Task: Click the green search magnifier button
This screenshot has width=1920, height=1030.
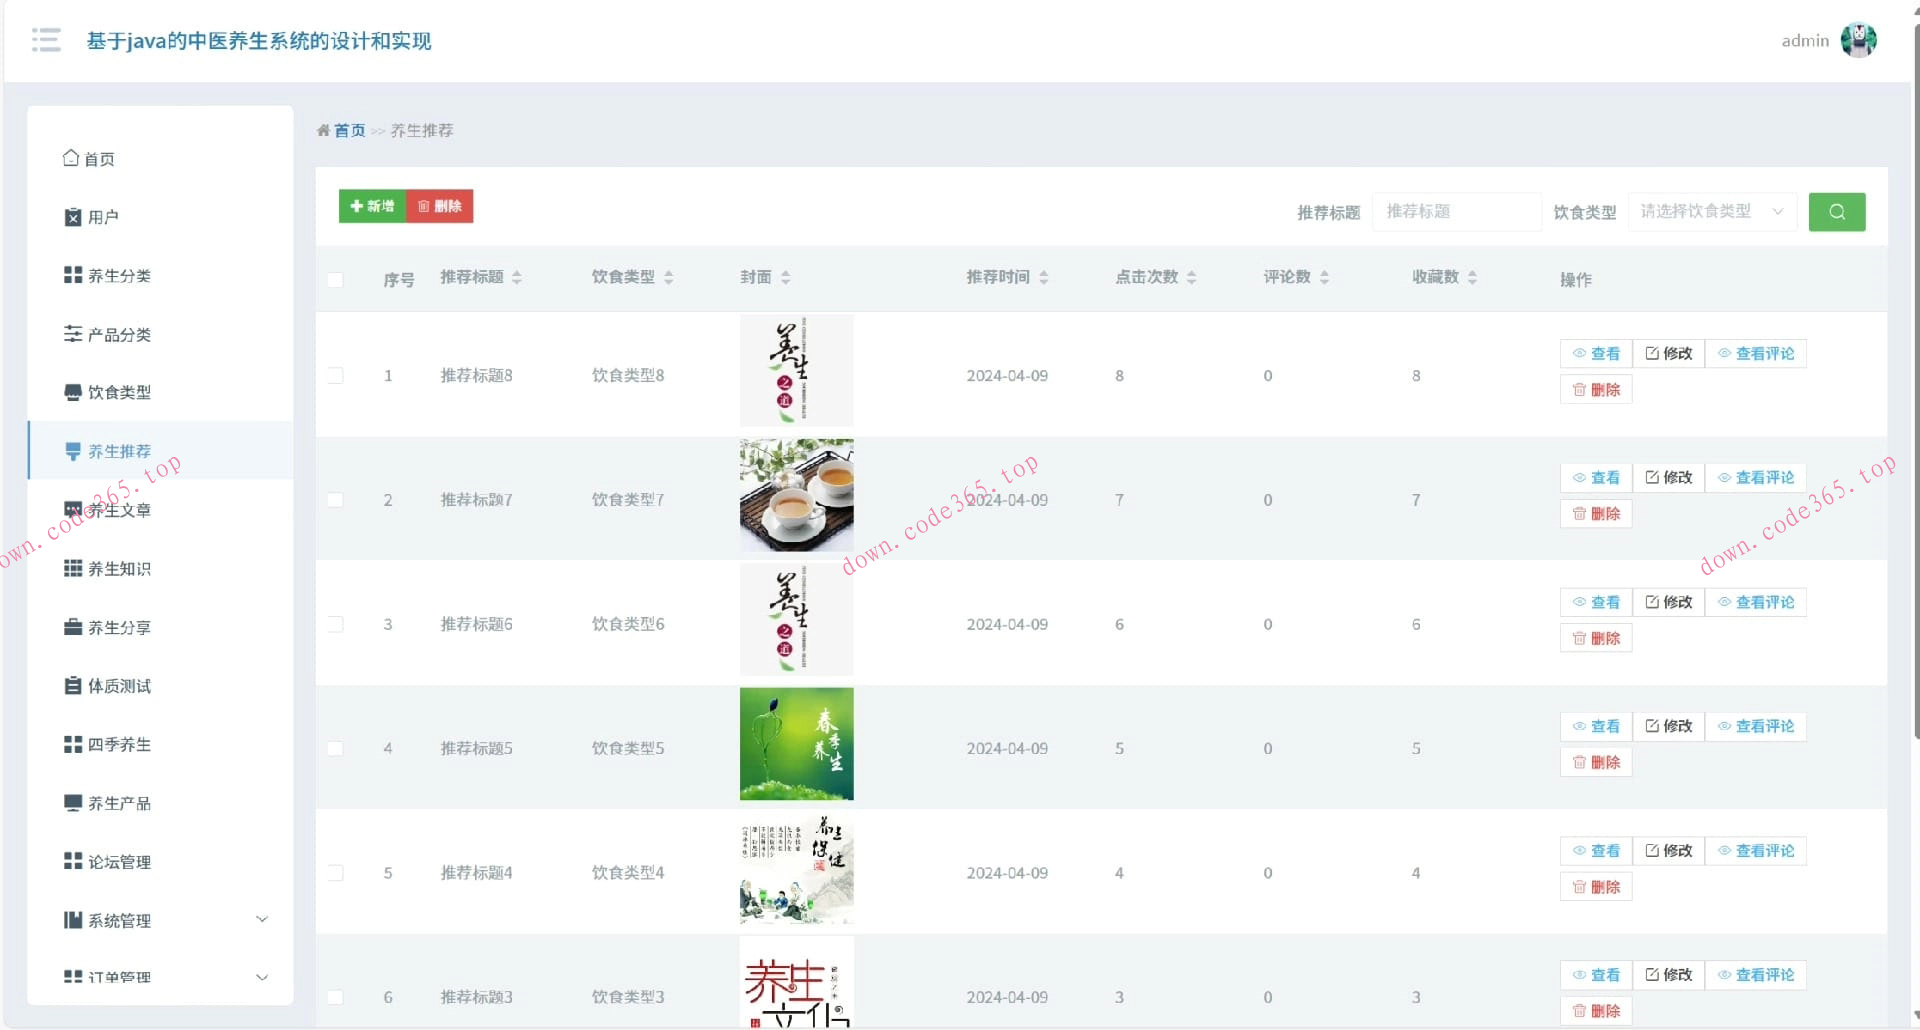Action: [1837, 212]
